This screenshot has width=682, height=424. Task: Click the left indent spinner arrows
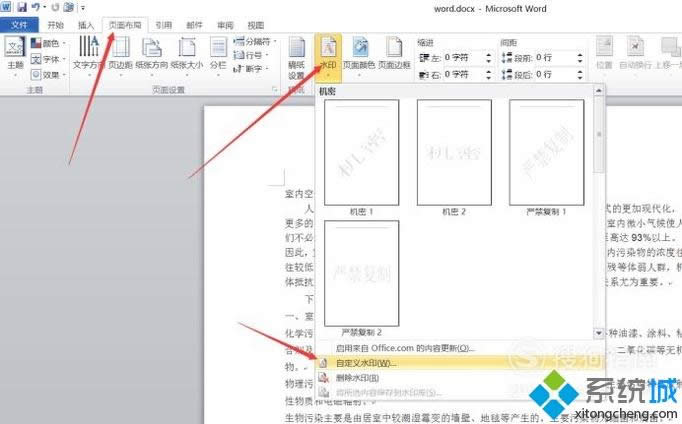point(488,57)
